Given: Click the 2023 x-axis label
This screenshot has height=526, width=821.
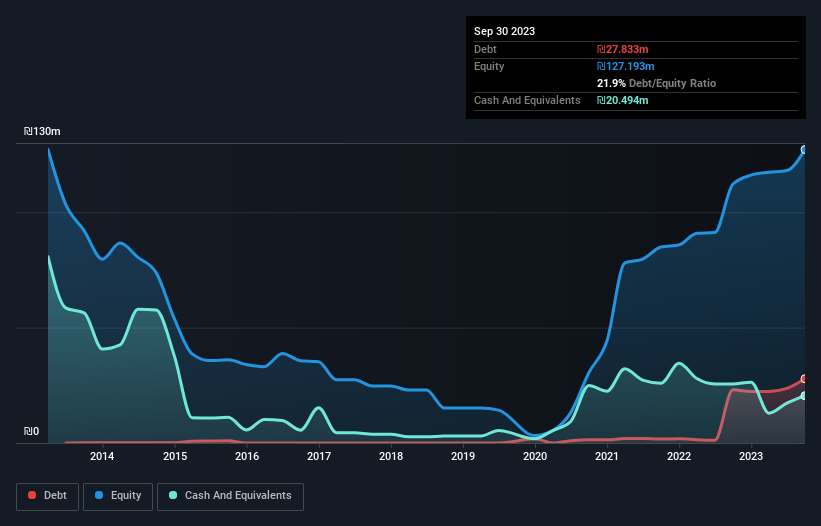Looking at the screenshot, I should [751, 456].
